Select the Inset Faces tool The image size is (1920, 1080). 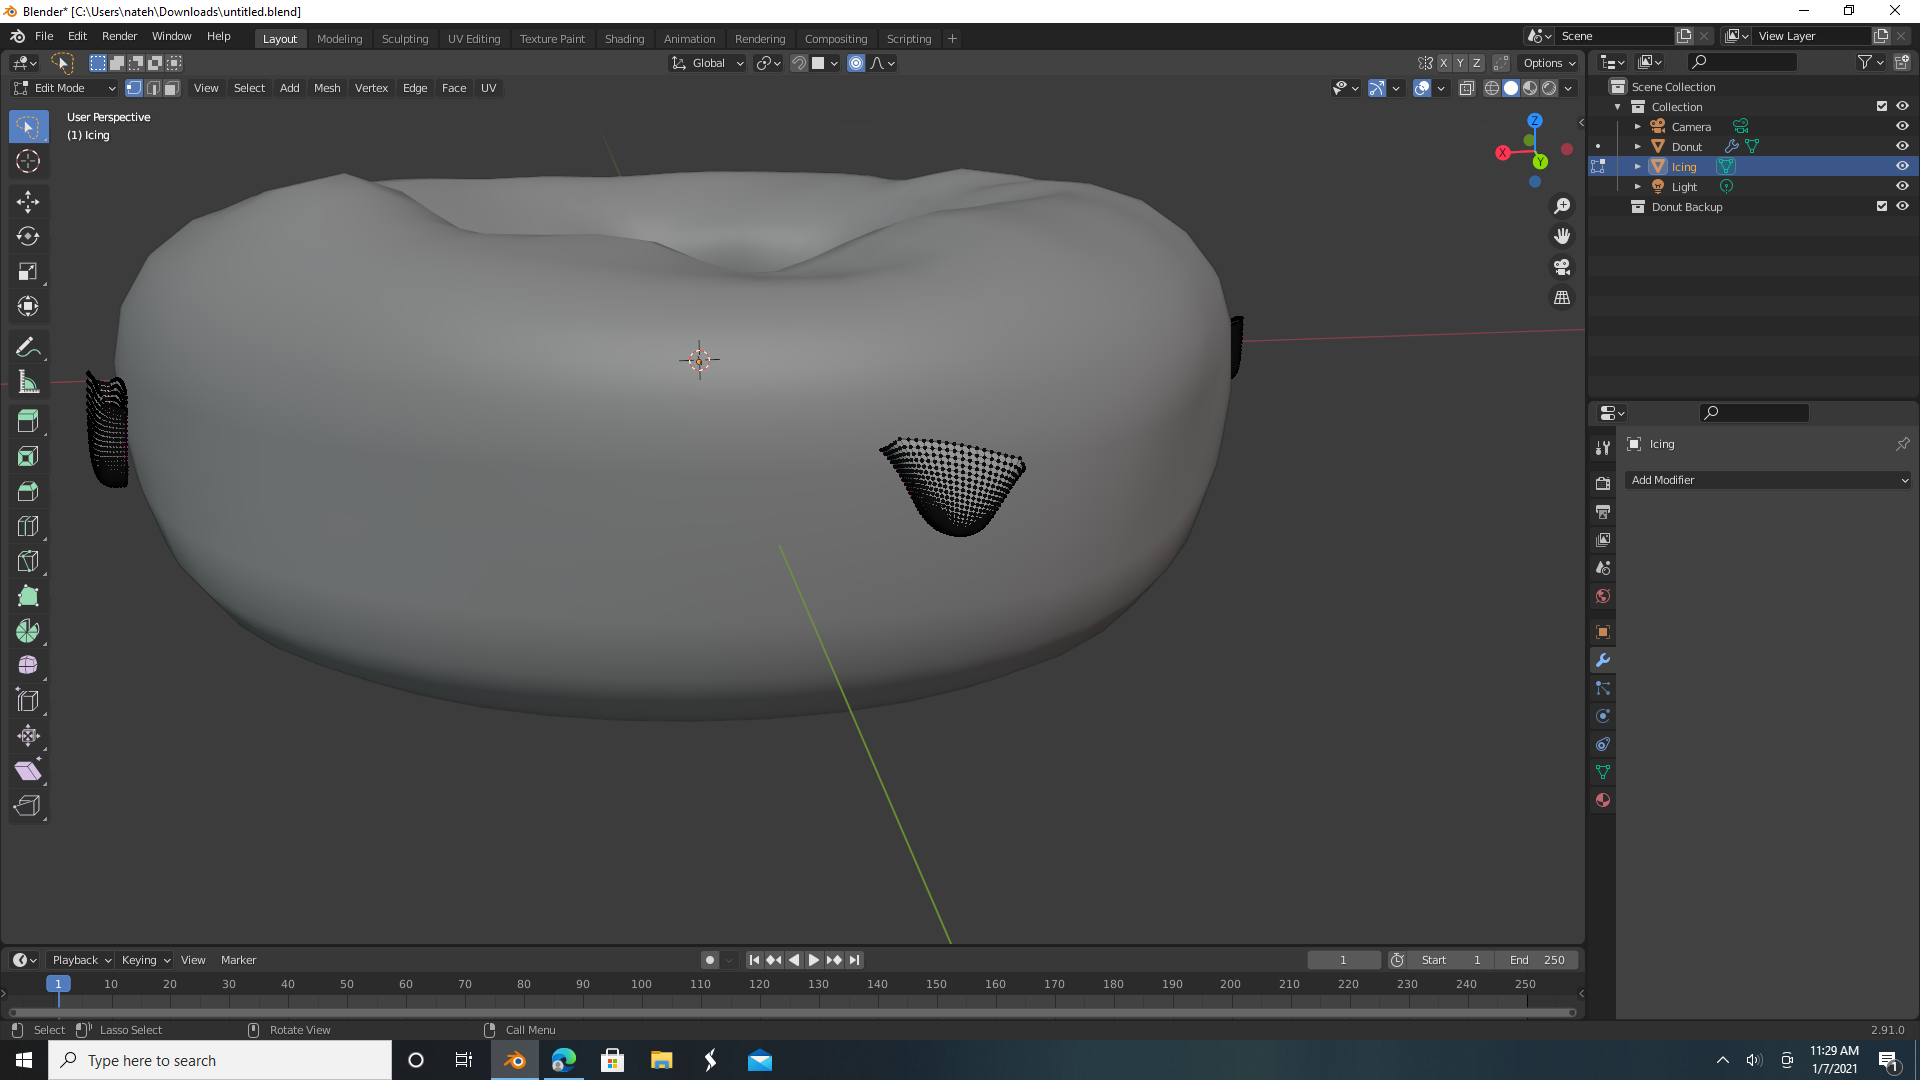pos(28,457)
